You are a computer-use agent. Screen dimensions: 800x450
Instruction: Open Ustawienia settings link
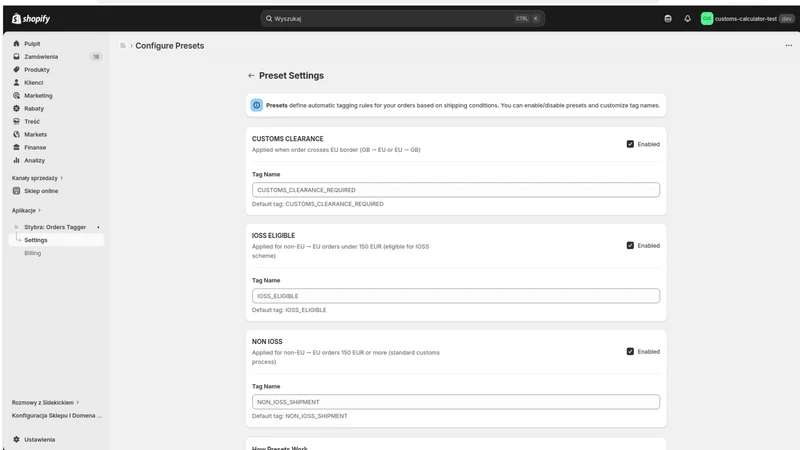pos(39,439)
